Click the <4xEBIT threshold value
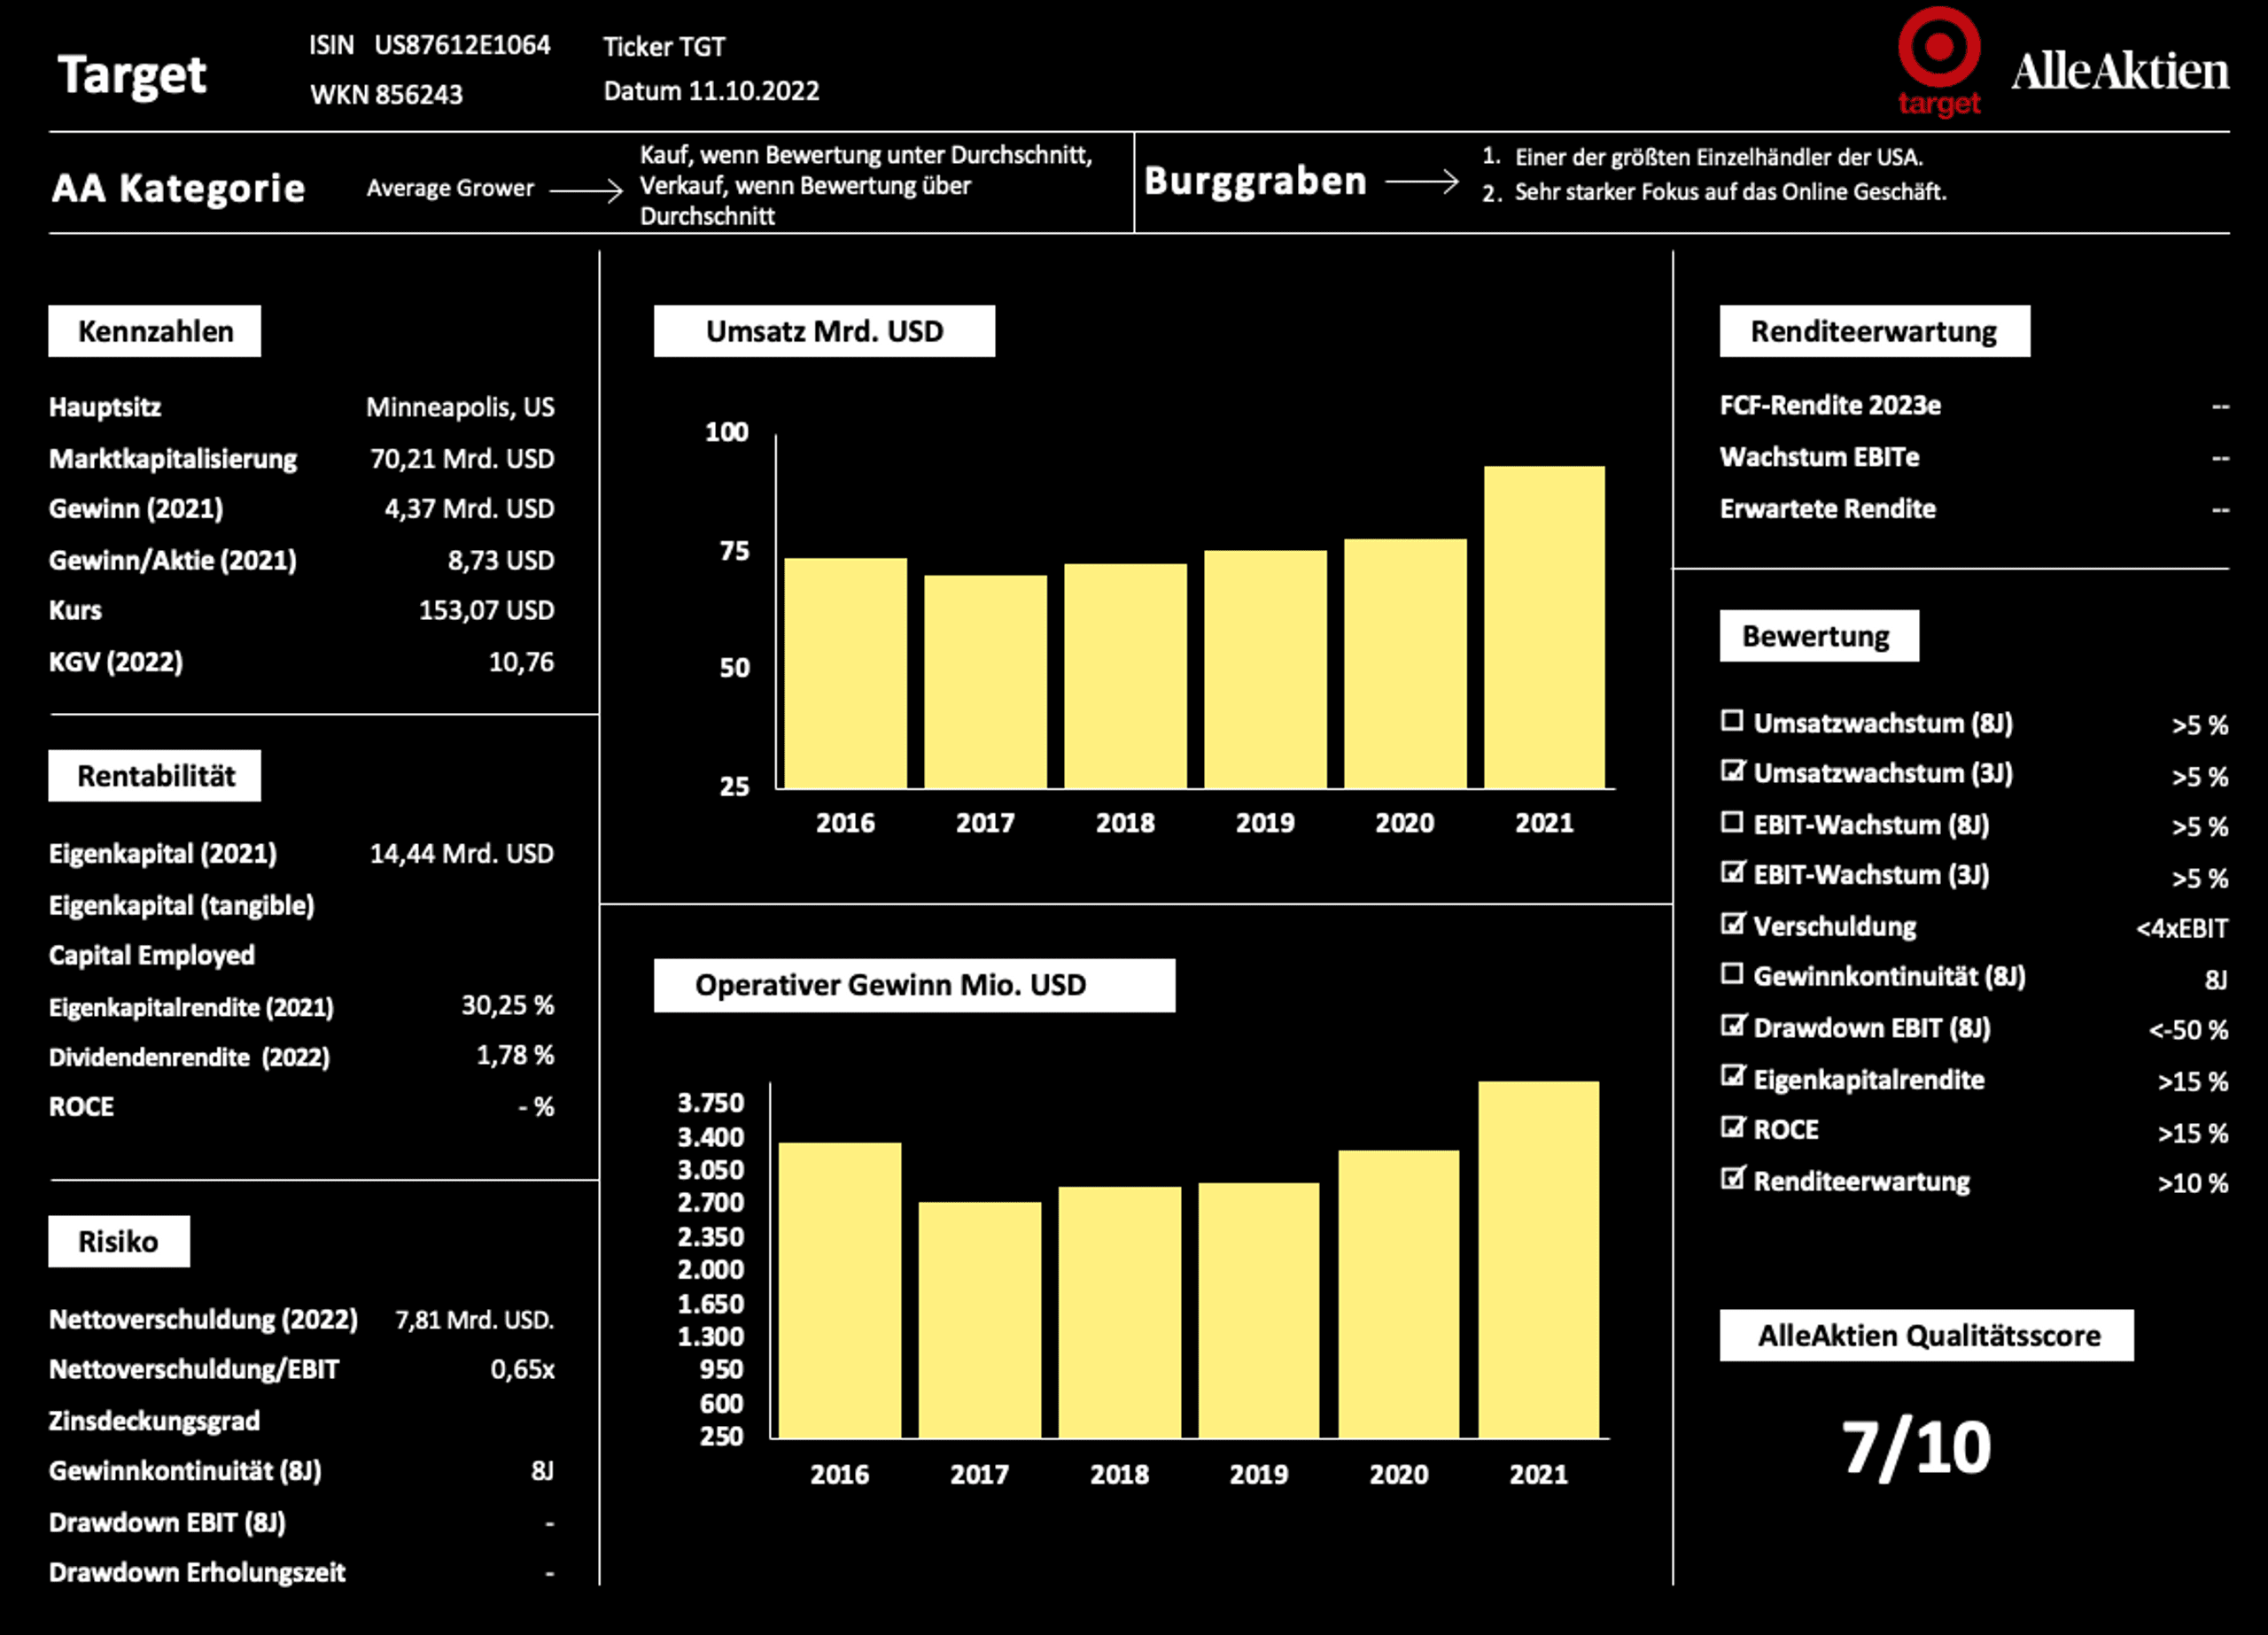Image resolution: width=2268 pixels, height=1635 pixels. pyautogui.click(x=2182, y=929)
